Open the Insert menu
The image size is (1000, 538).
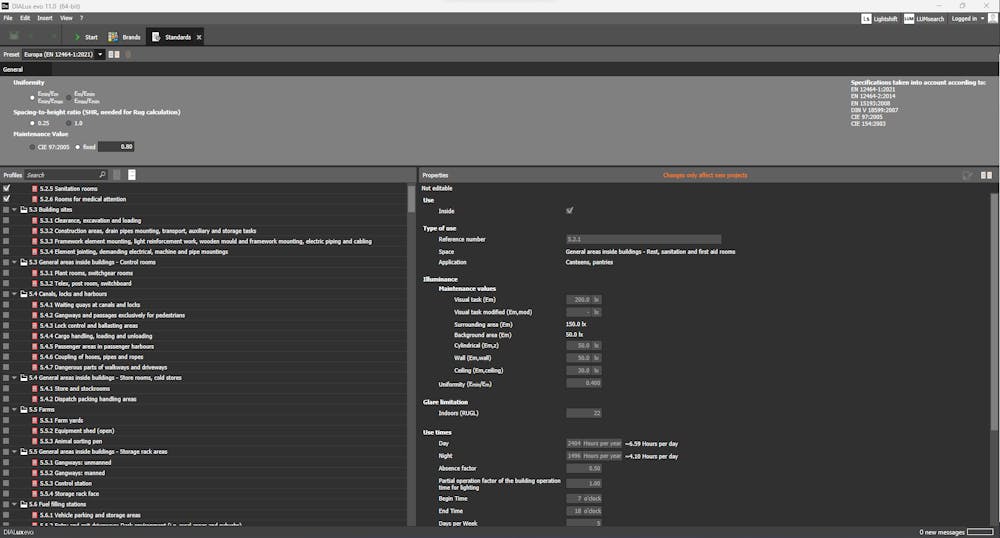coord(45,18)
